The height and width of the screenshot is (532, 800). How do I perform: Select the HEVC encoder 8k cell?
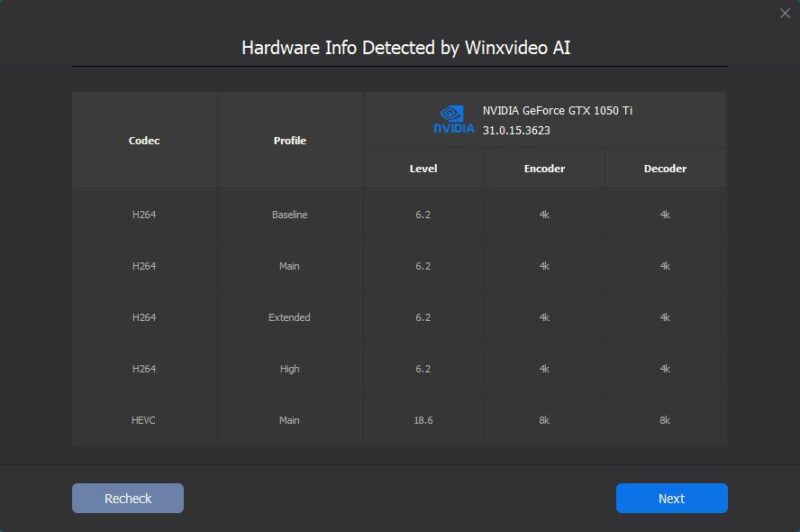pos(544,420)
